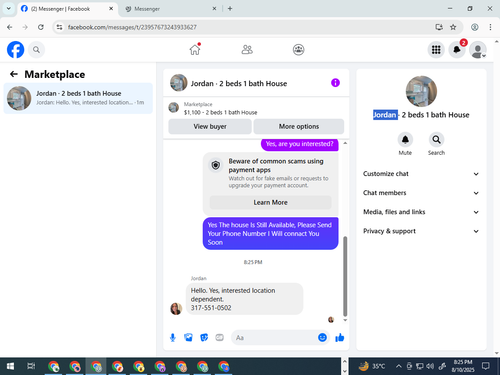Search in conversation using magnifier icon
This screenshot has width=500, height=375.
point(436,139)
